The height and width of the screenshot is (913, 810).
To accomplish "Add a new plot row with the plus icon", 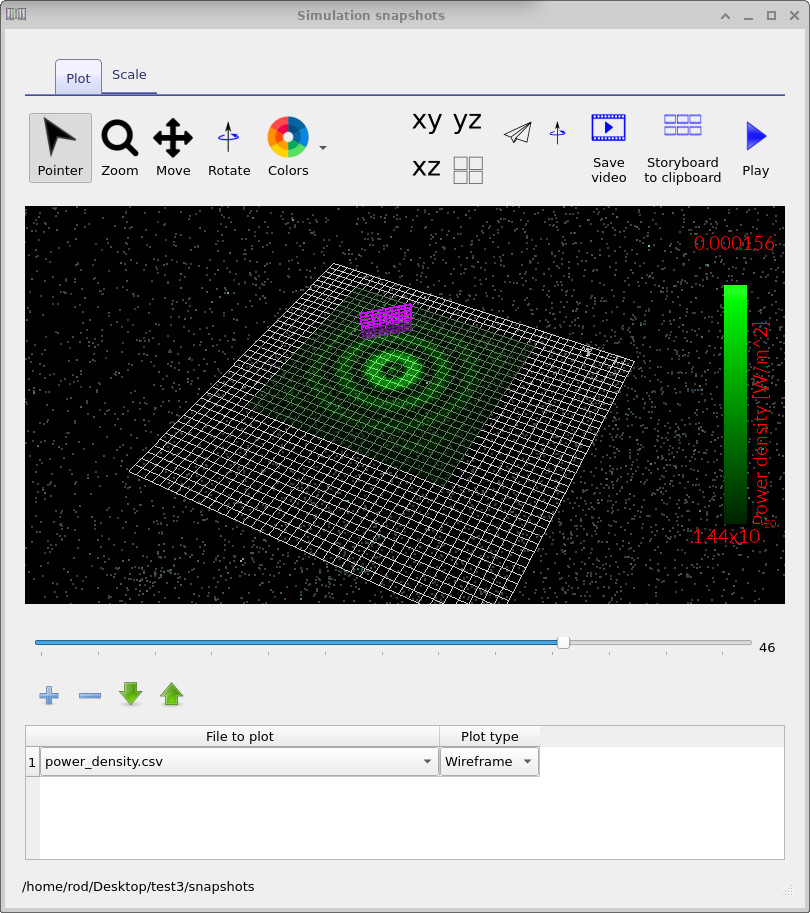I will [48, 694].
